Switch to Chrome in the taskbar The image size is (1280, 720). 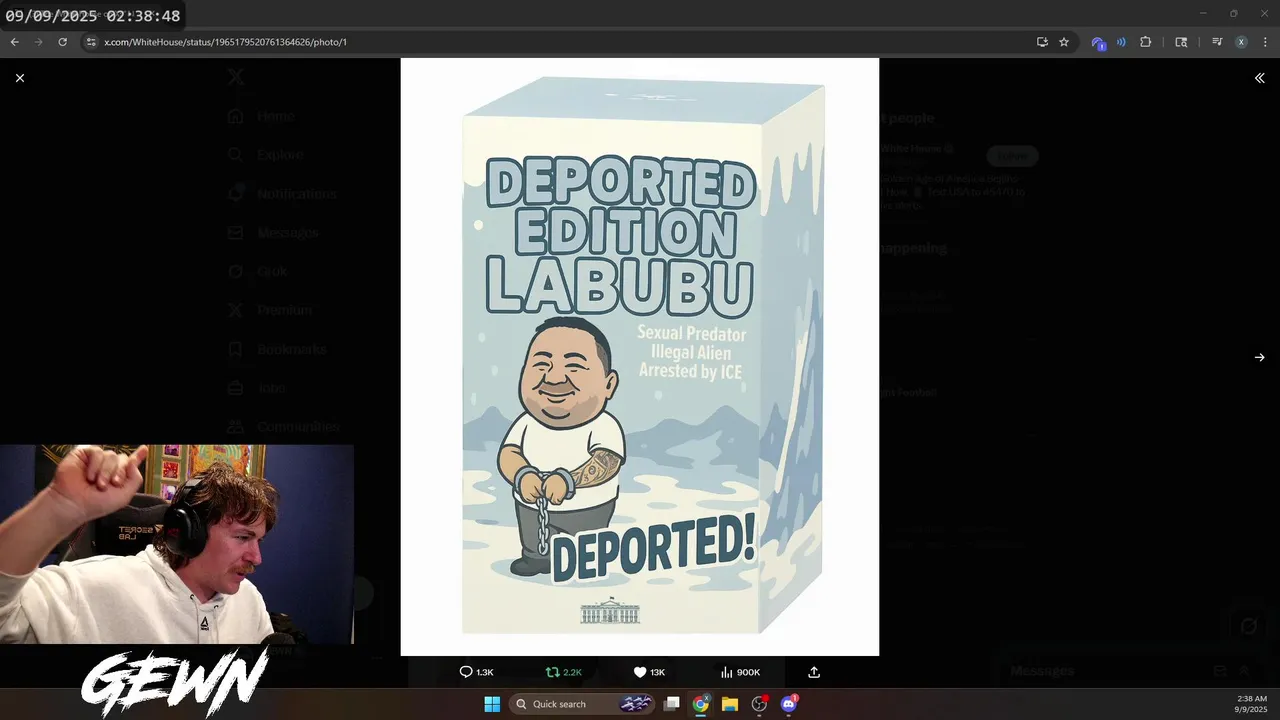tap(701, 704)
